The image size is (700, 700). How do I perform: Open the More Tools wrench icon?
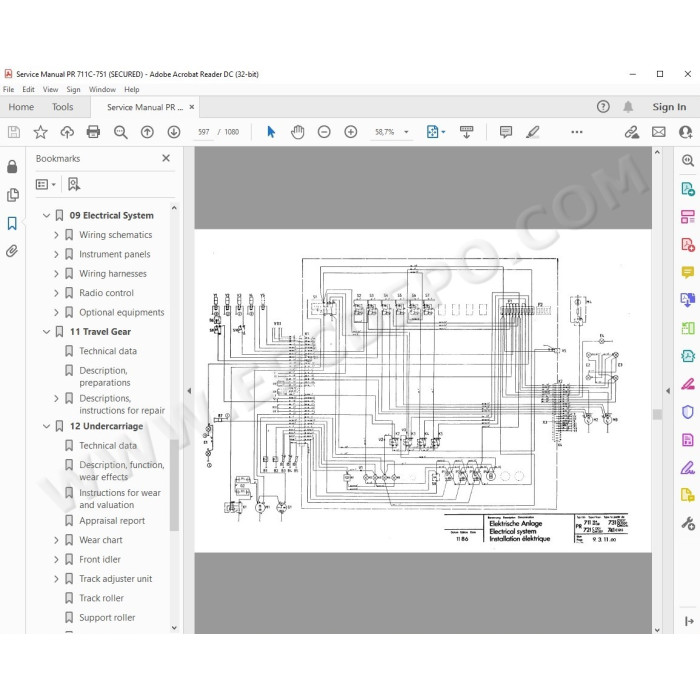[688, 523]
